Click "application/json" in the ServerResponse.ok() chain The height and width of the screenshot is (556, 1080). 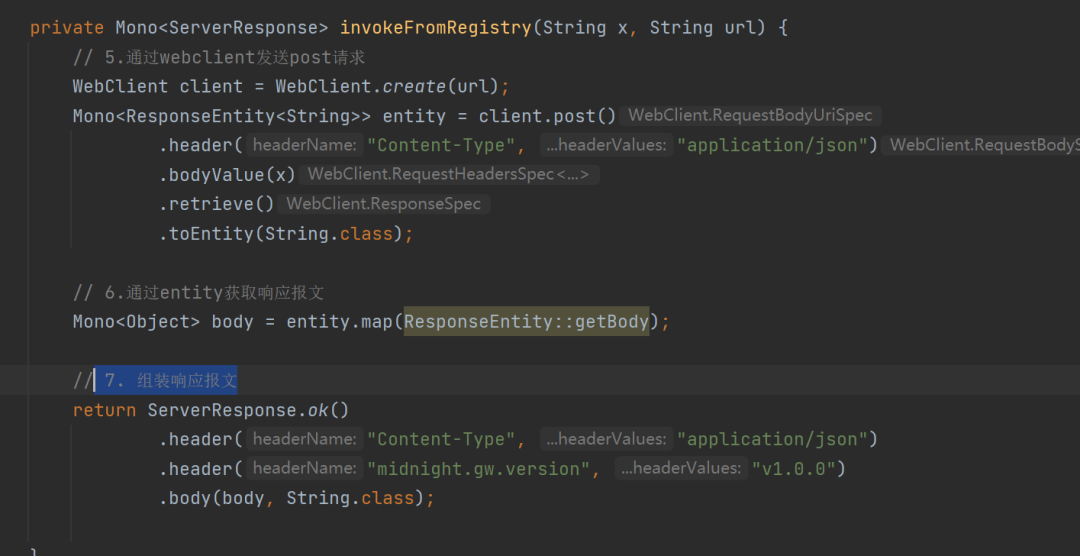tap(772, 440)
